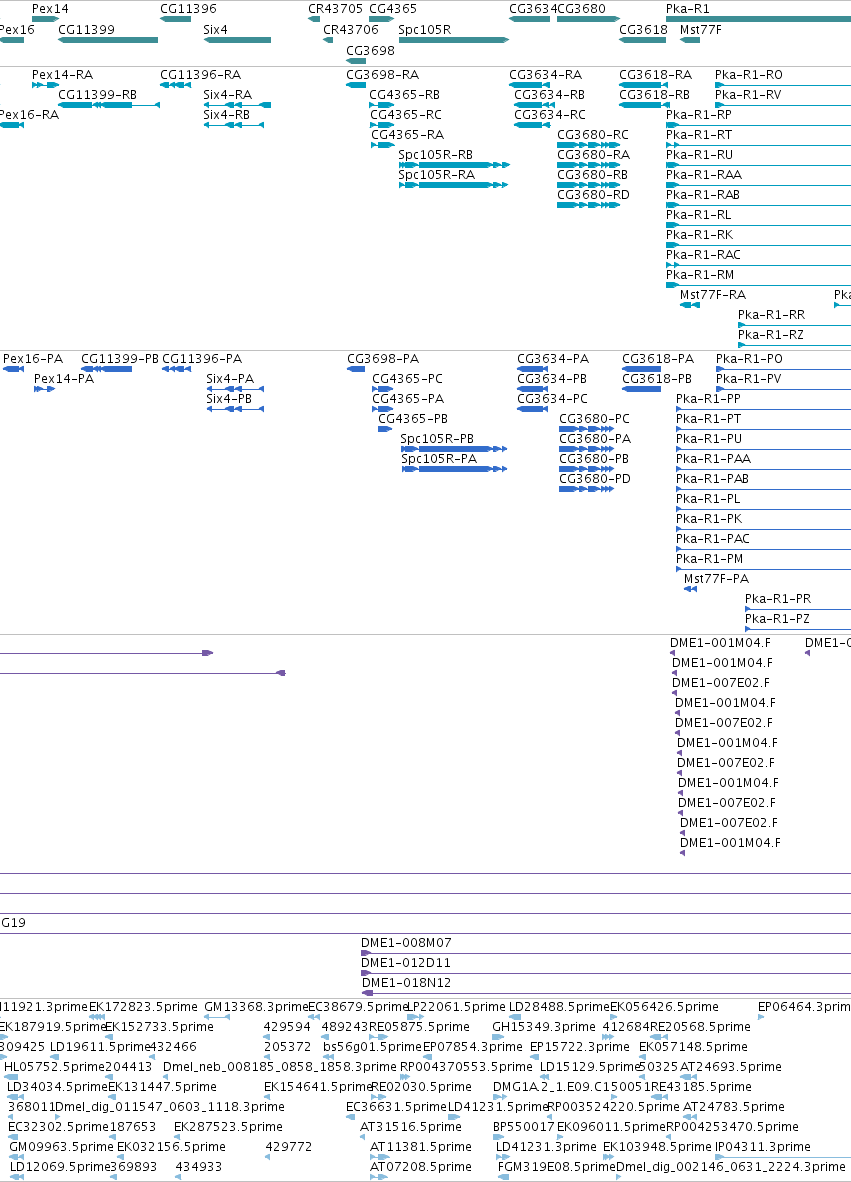The height and width of the screenshot is (1182, 851).
Task: Click BAC label "DME1-012D11"
Action: click(x=406, y=963)
